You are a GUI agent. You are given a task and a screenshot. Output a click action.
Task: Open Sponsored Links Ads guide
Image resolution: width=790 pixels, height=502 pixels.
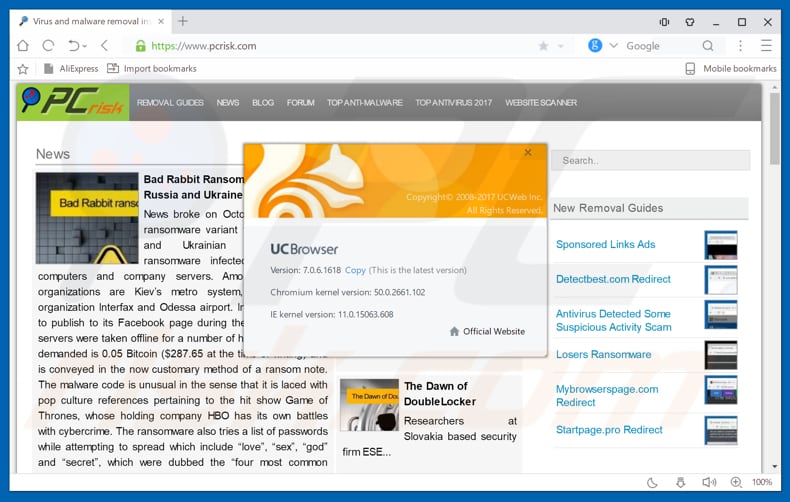pyautogui.click(x=606, y=244)
